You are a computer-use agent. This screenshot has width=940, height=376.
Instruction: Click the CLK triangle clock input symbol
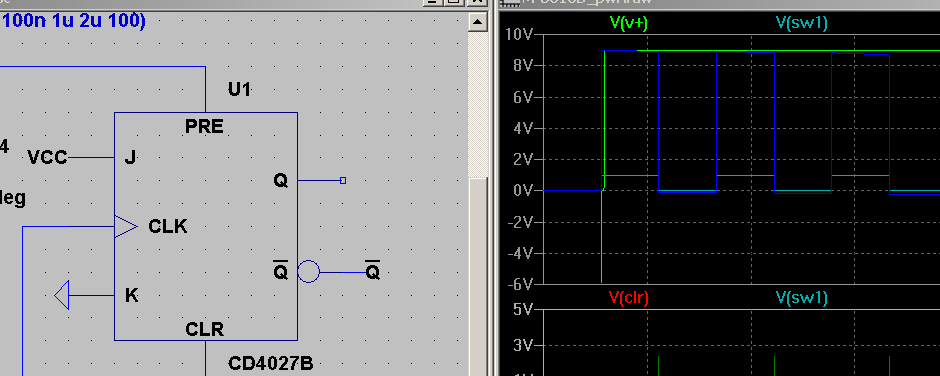coord(126,227)
